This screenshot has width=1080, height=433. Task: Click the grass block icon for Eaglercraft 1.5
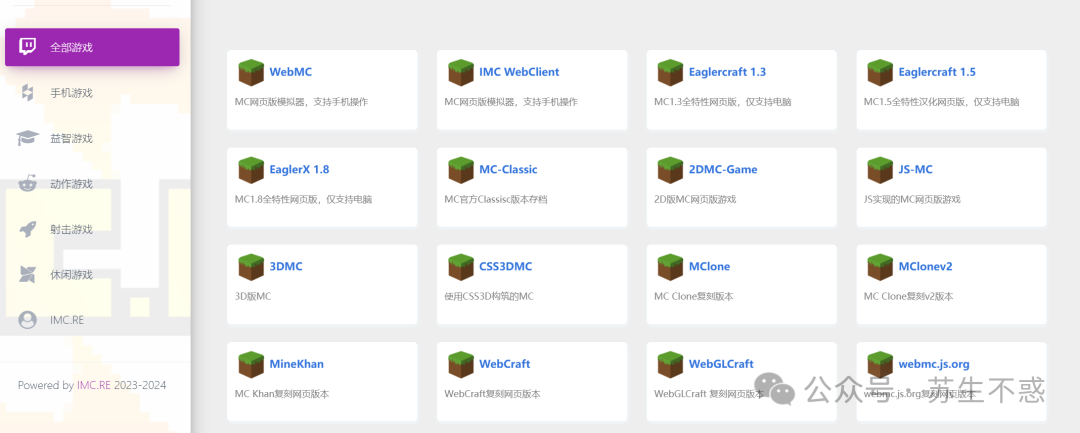tap(880, 72)
